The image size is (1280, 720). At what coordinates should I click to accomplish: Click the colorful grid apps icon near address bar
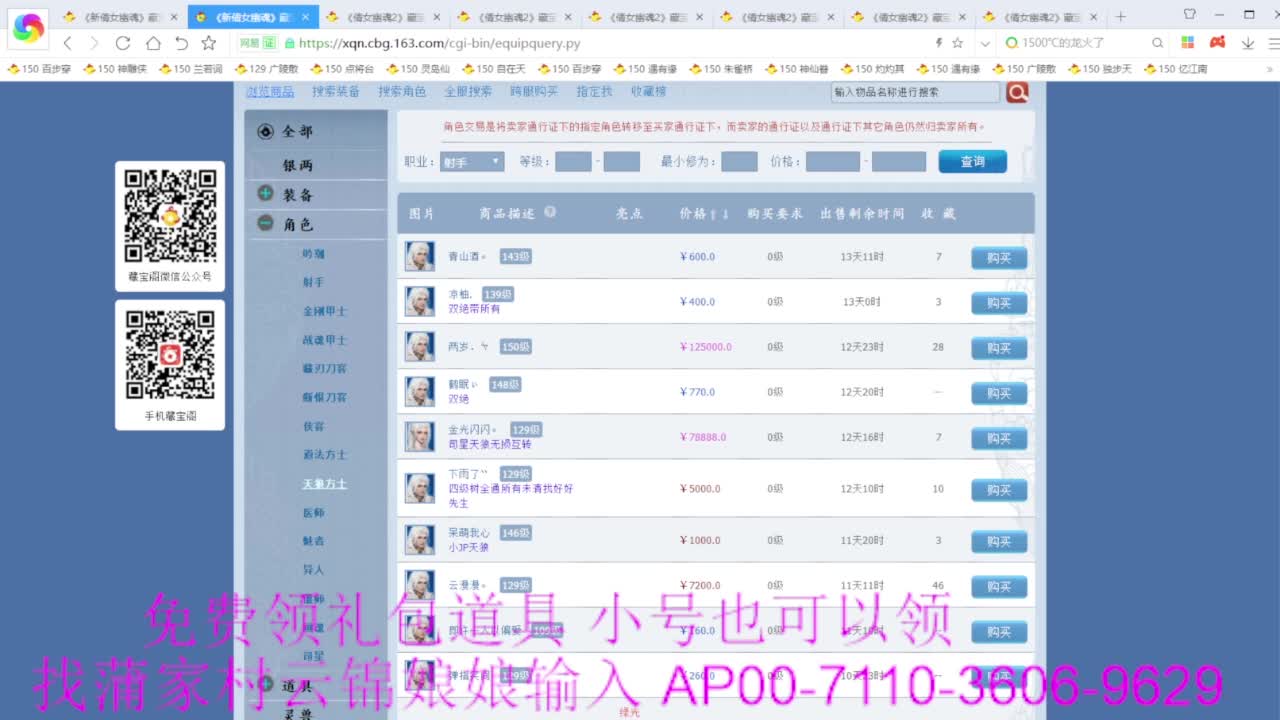[x=1188, y=42]
